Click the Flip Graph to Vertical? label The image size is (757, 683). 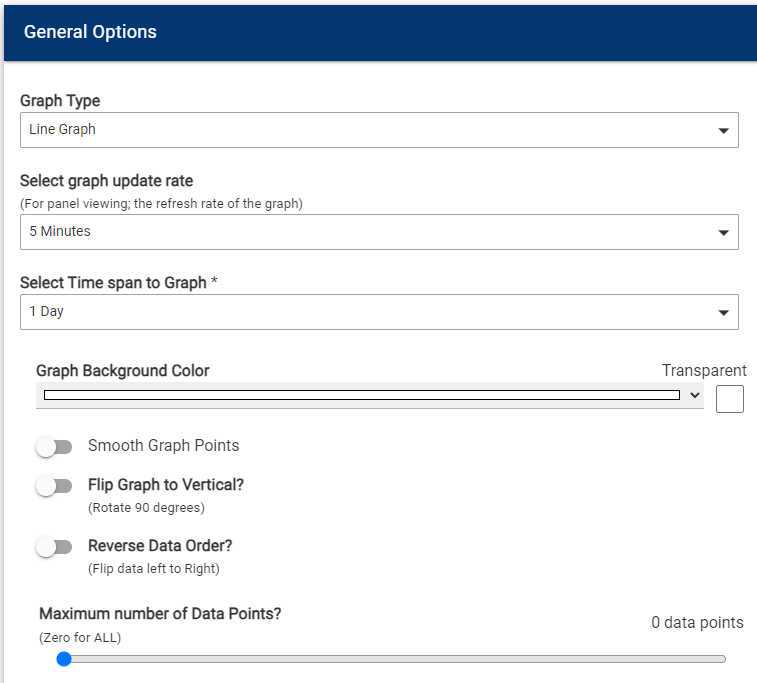coord(166,485)
